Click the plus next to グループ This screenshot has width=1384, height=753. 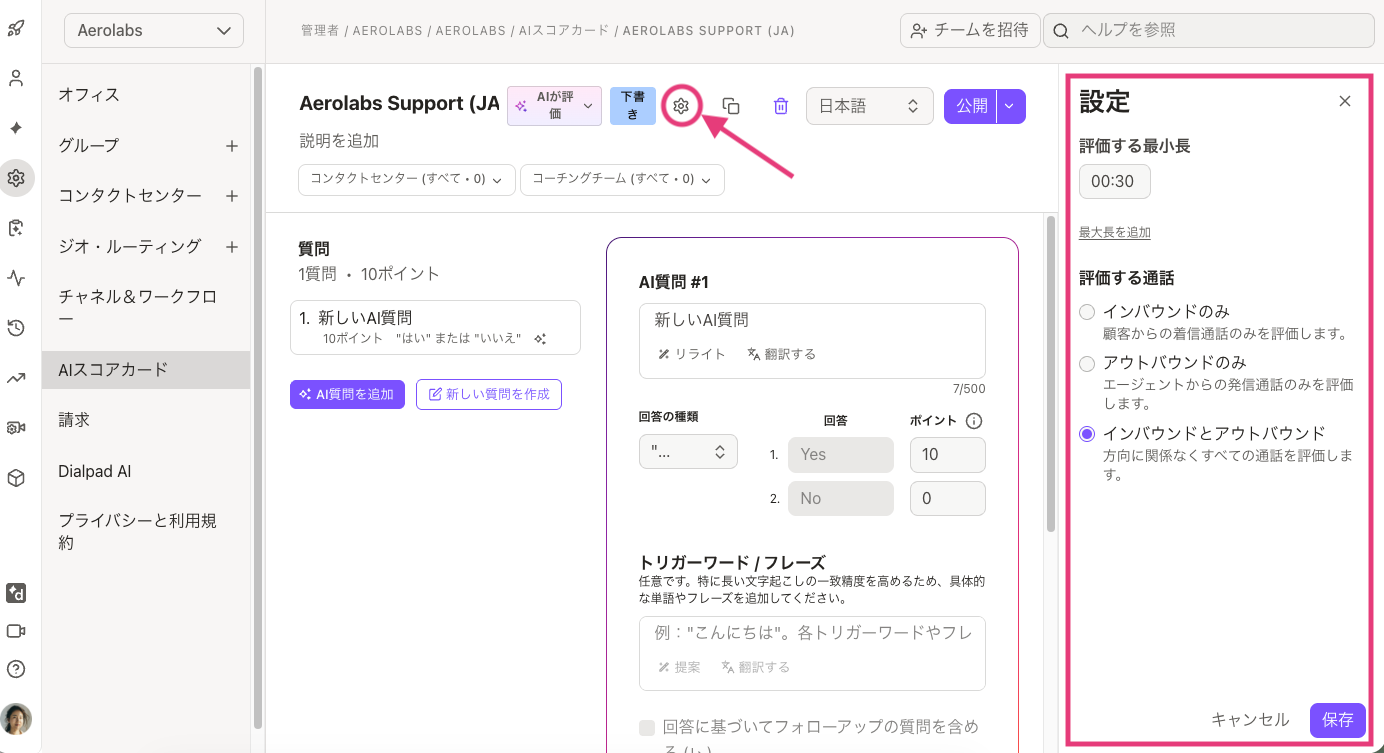[232, 146]
